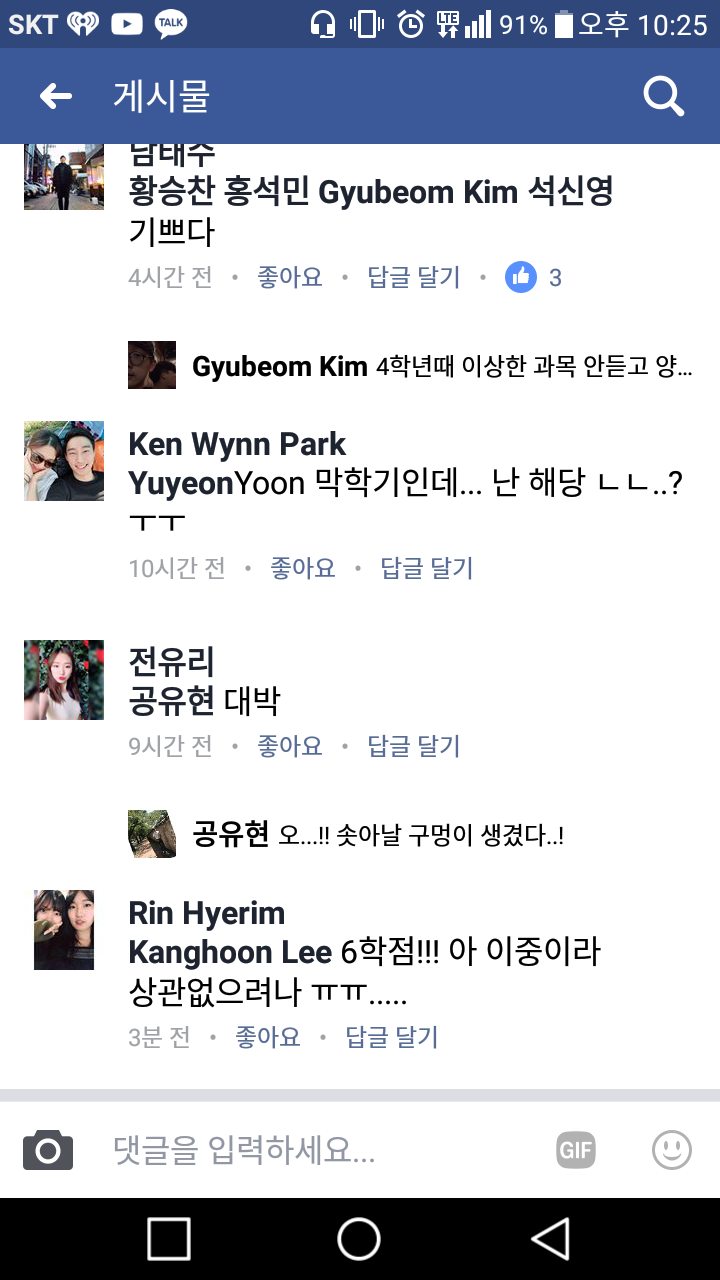Open the emoji smiley picker

tap(672, 1150)
